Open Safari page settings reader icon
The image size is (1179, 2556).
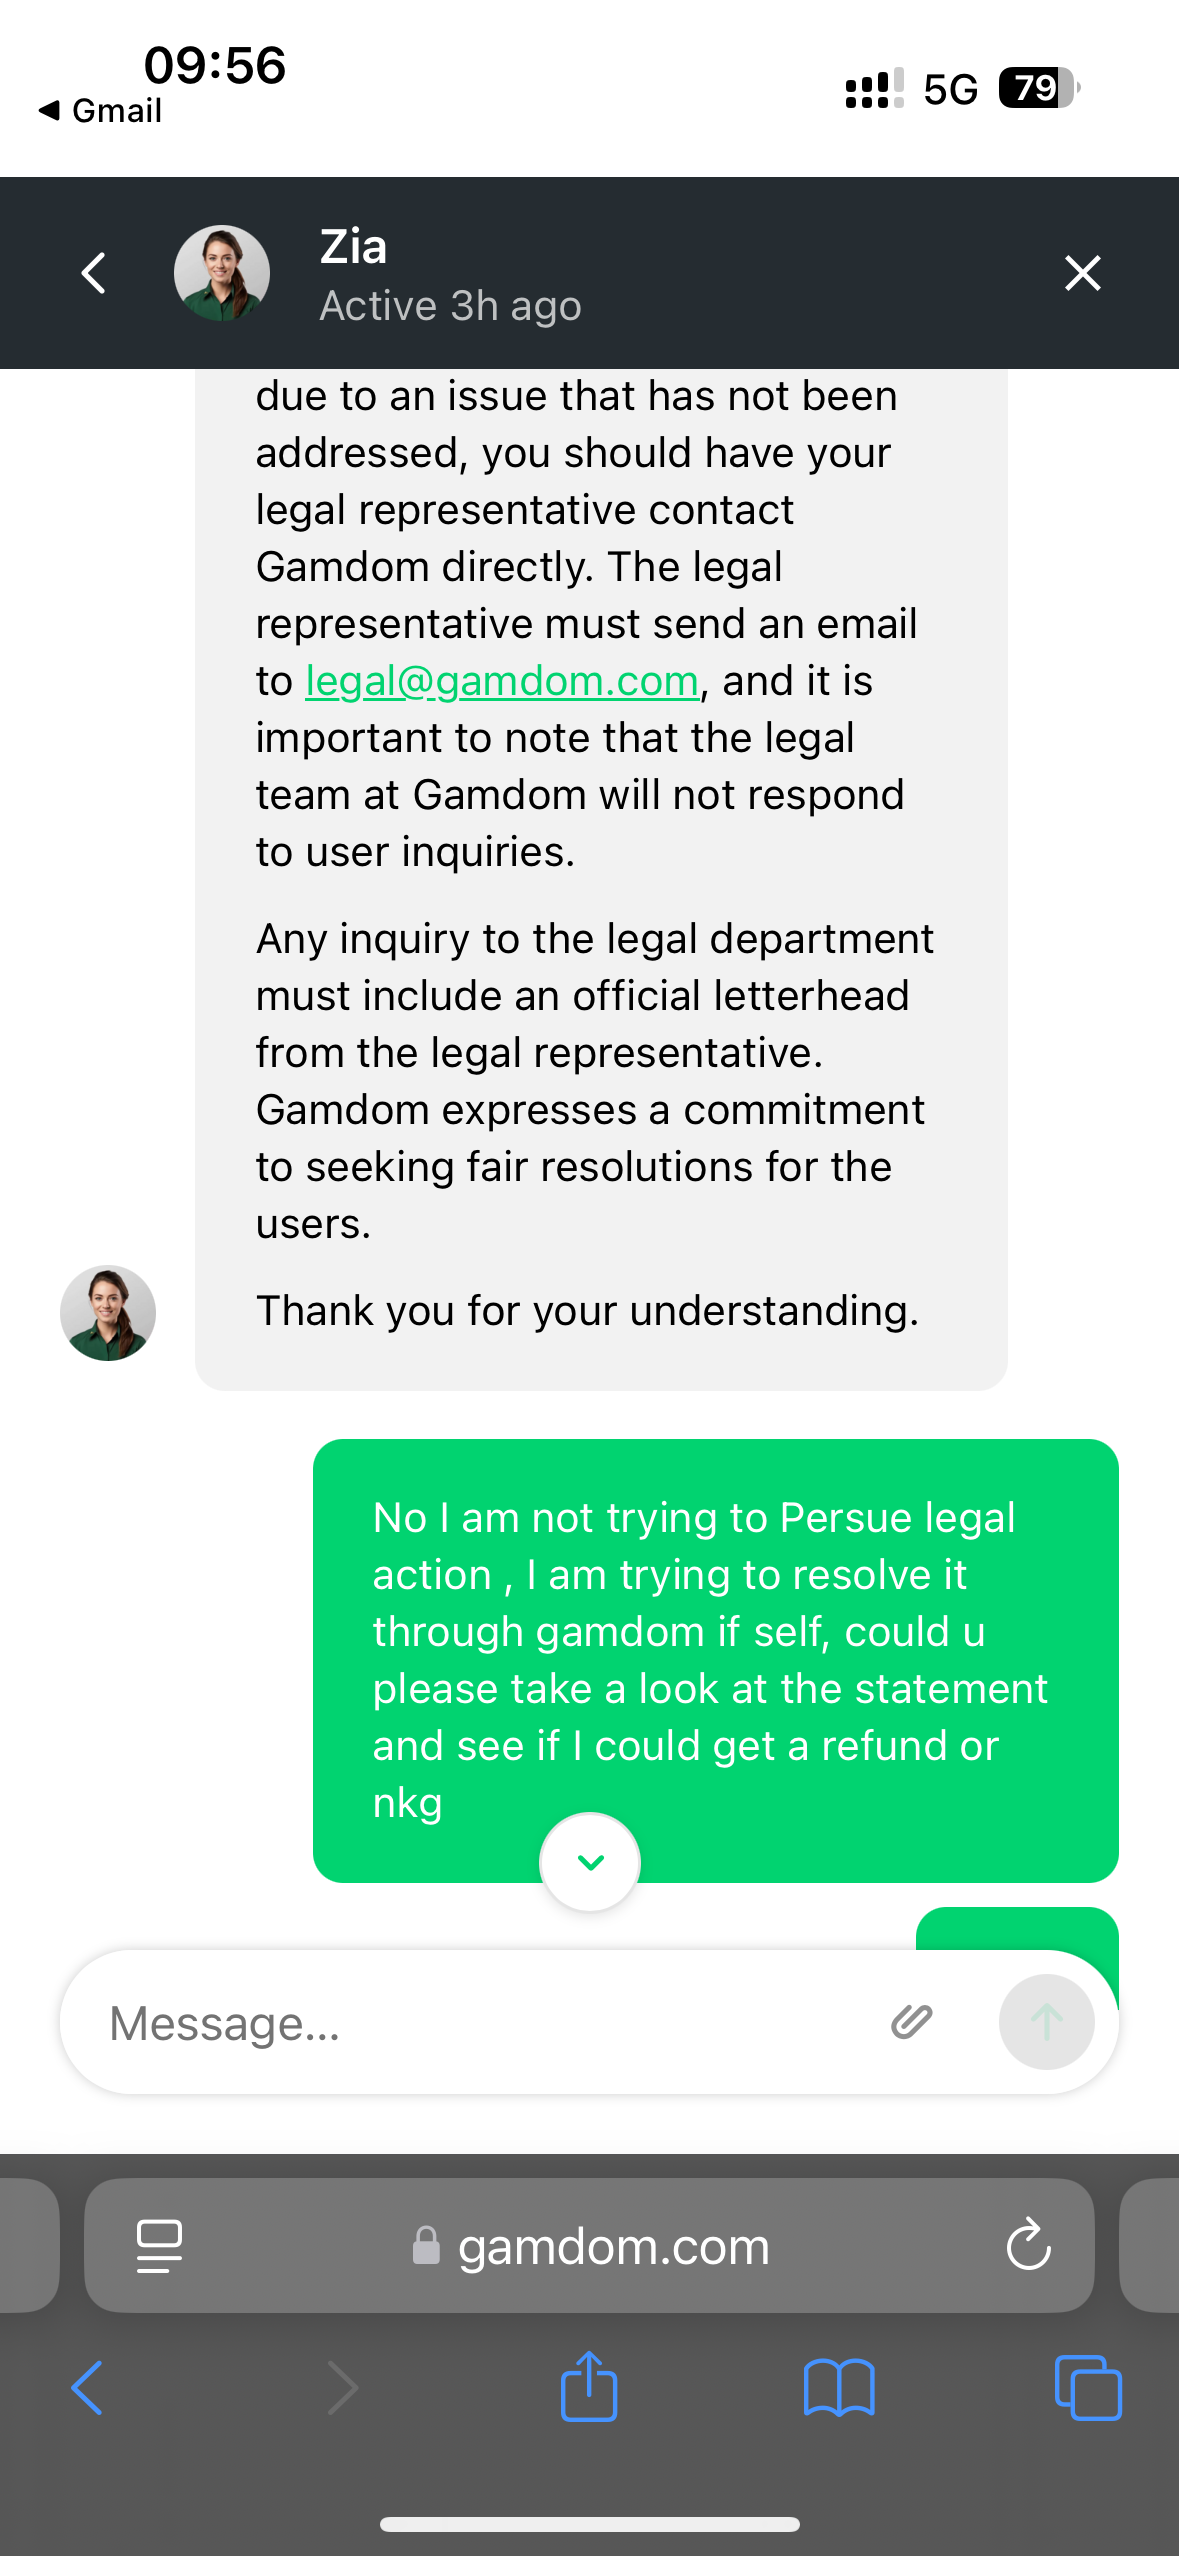[159, 2246]
